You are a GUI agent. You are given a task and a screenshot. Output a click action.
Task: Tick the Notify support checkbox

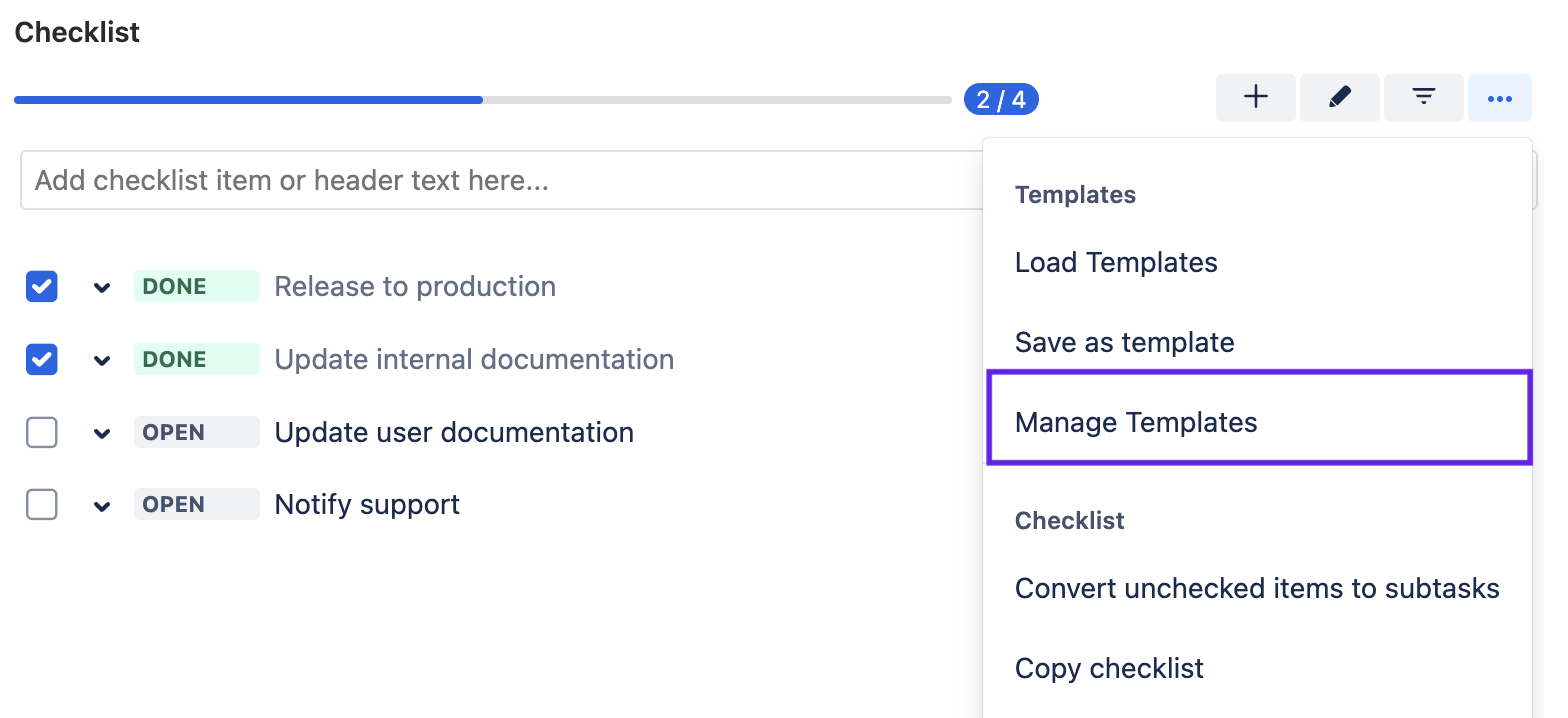(x=42, y=505)
